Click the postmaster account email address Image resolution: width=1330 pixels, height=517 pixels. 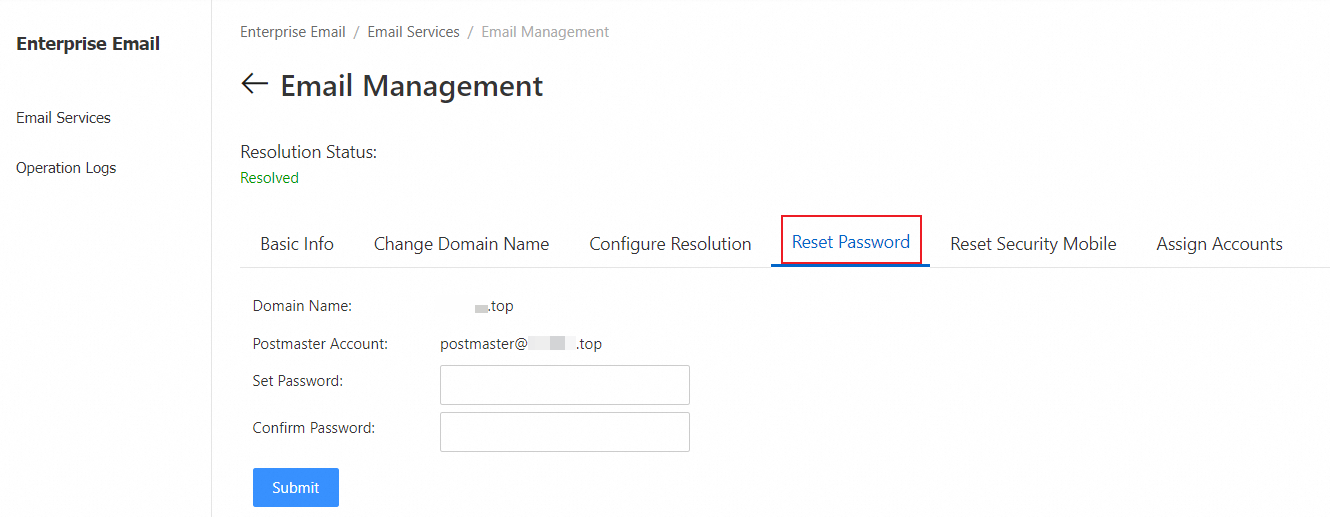pyautogui.click(x=521, y=343)
